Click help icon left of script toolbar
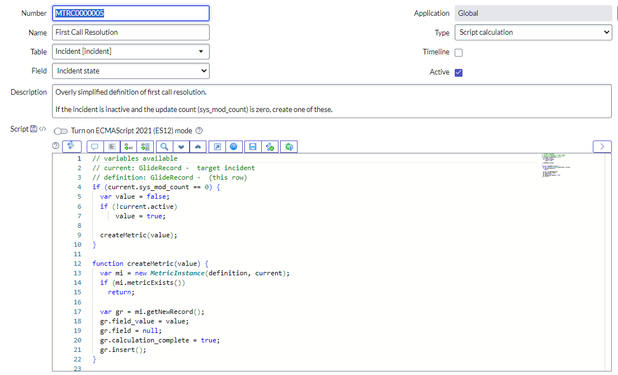The width and height of the screenshot is (618, 375). (x=56, y=146)
